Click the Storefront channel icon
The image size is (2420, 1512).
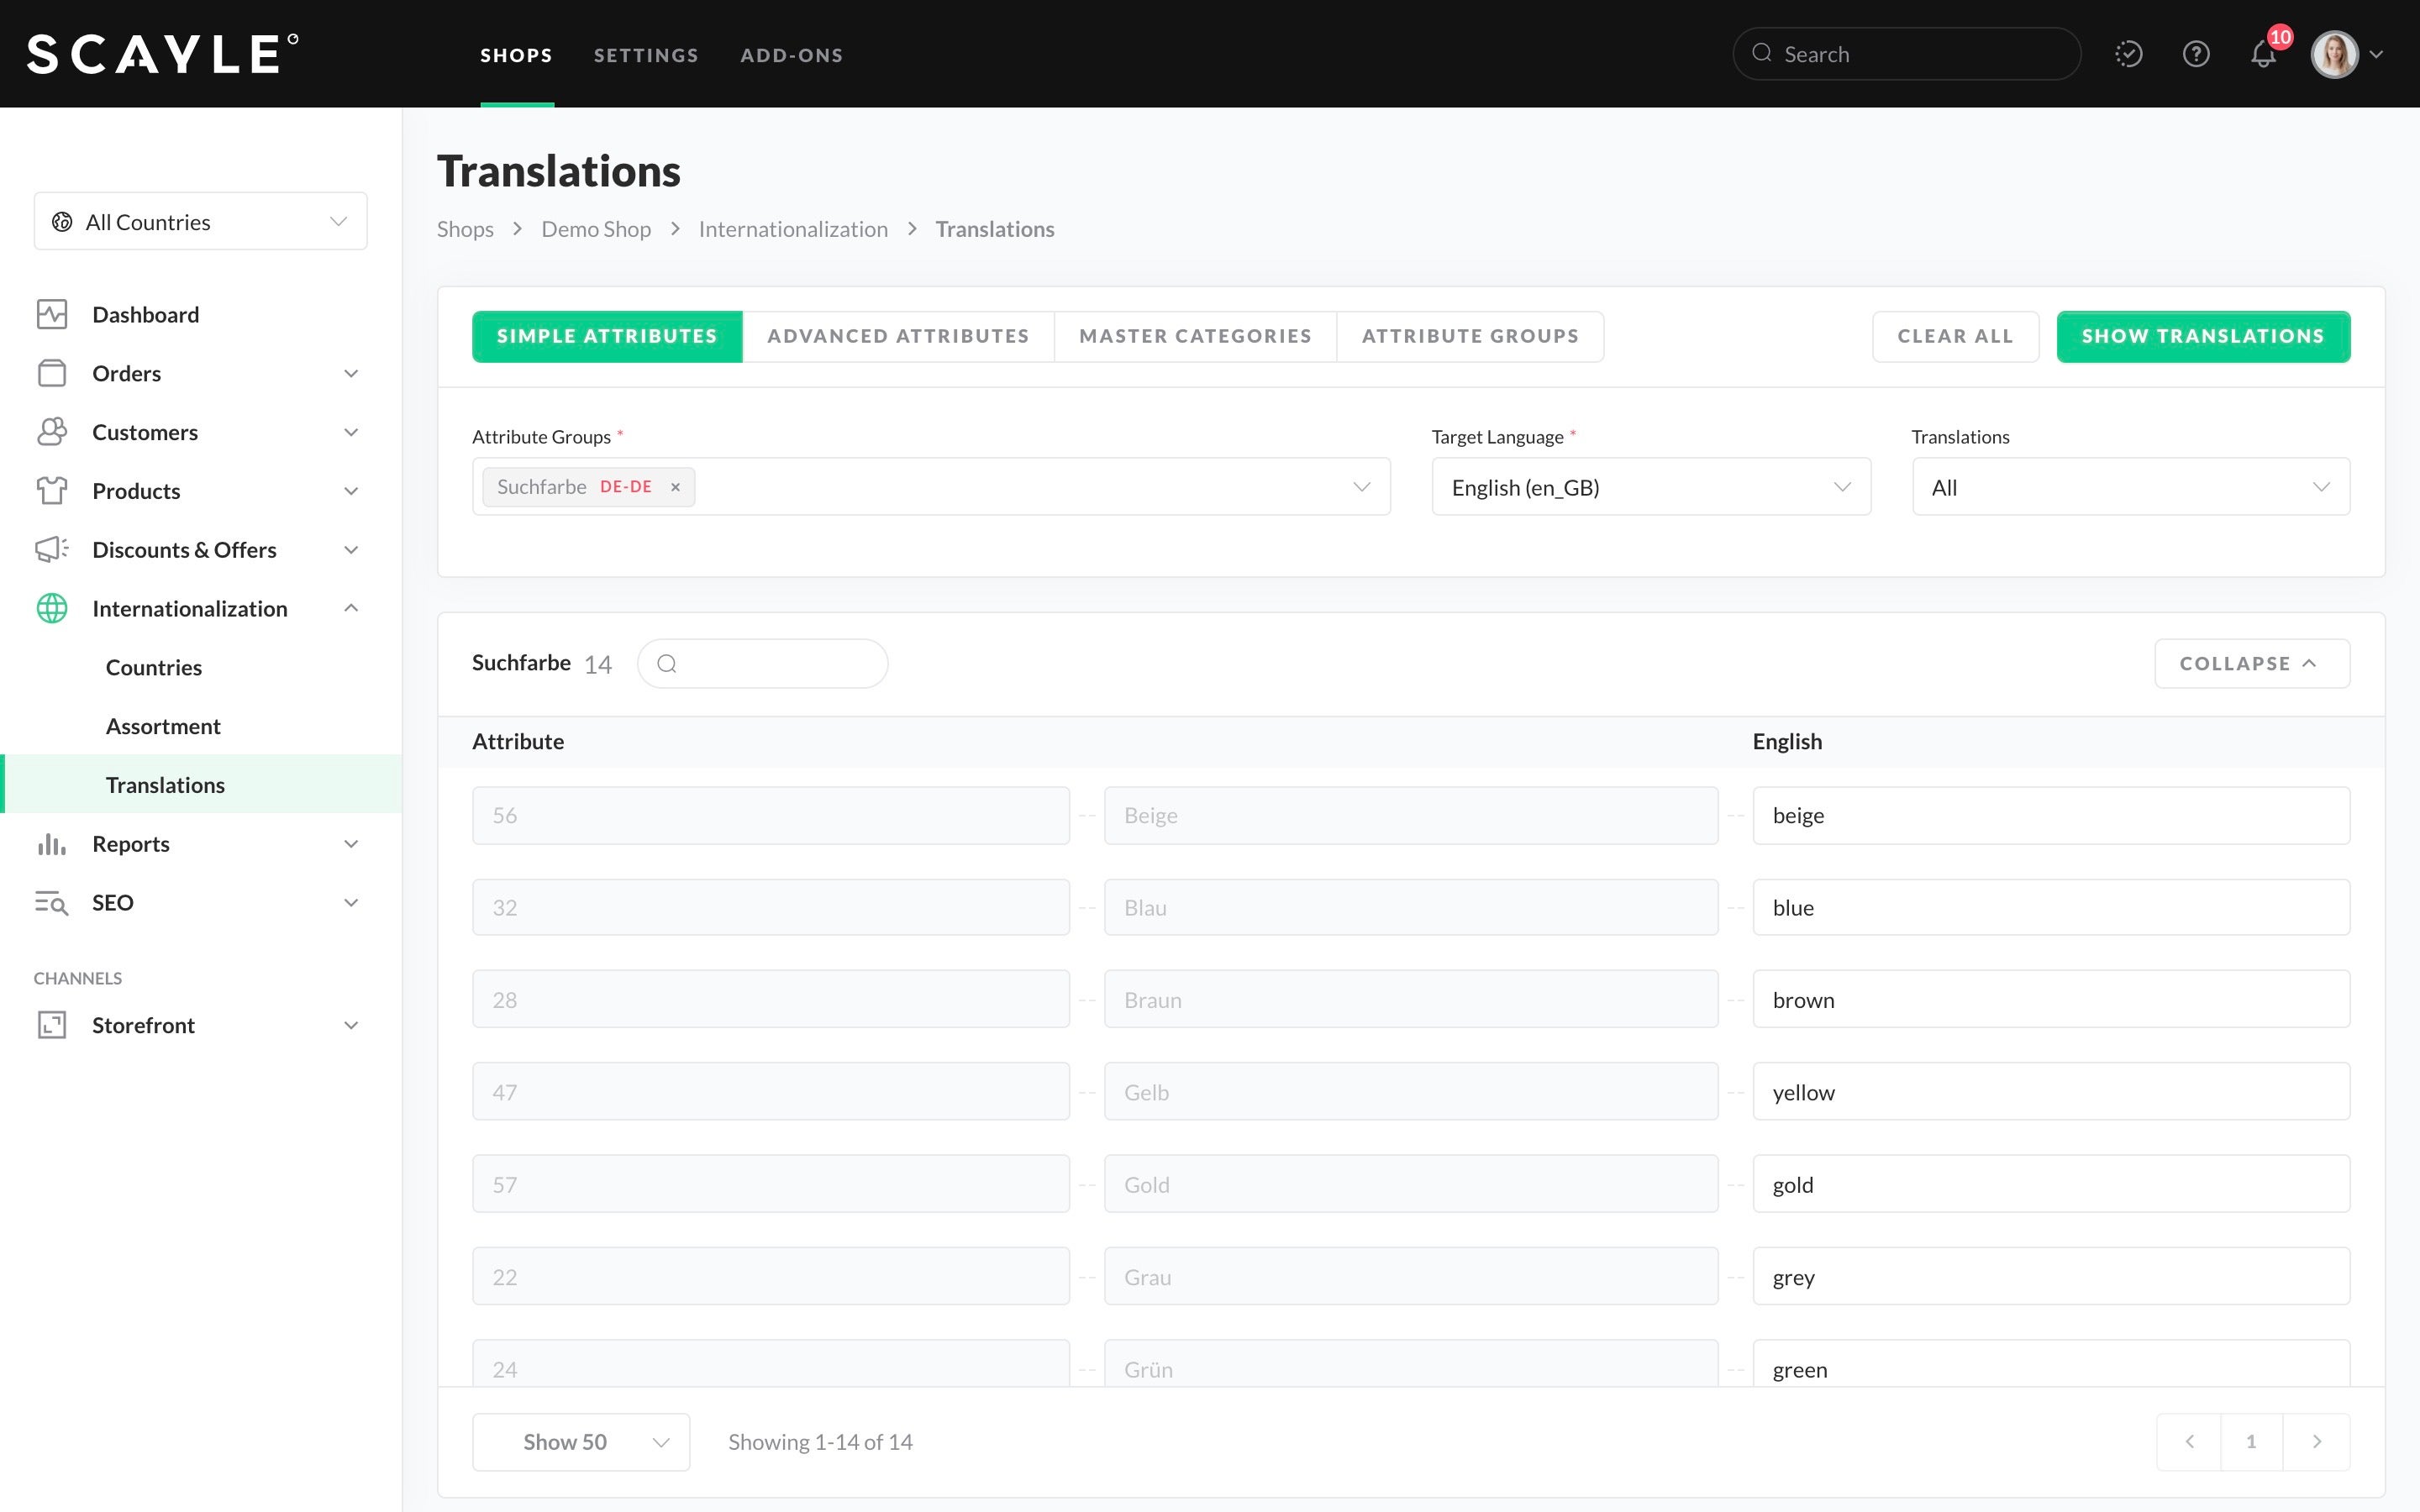pyautogui.click(x=52, y=1025)
